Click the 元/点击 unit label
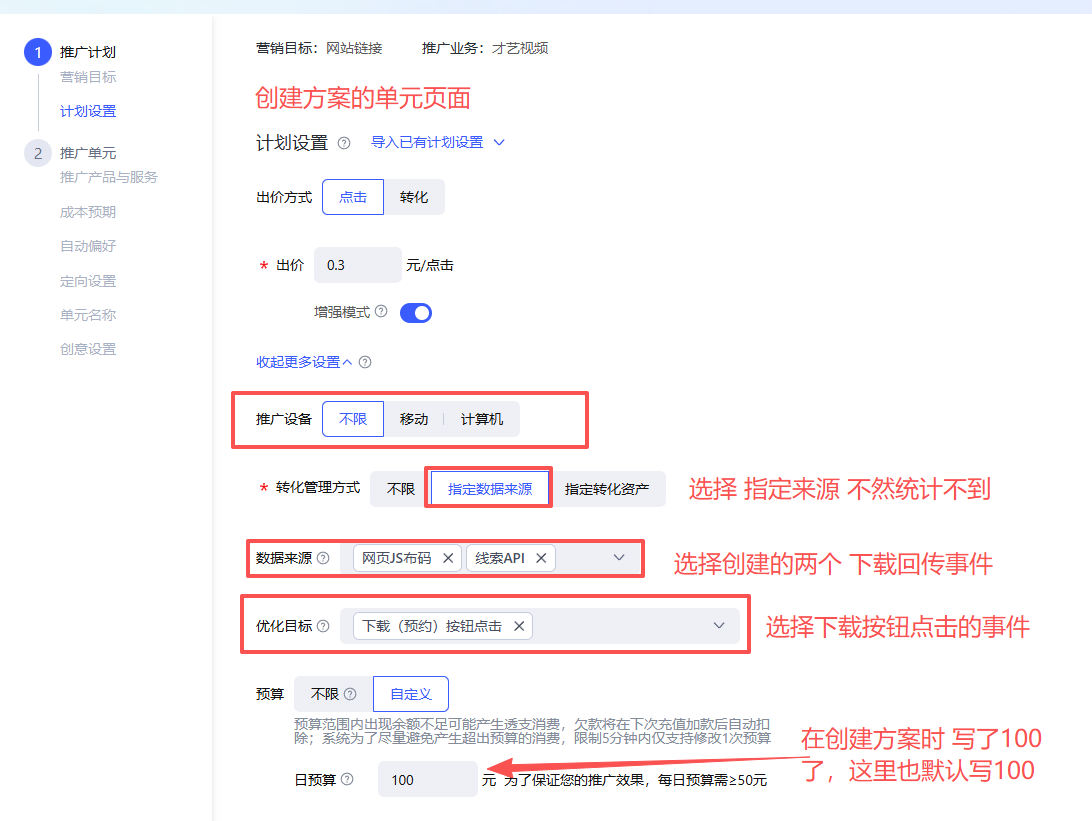Image resolution: width=1092 pixels, height=821 pixels. pos(430,265)
